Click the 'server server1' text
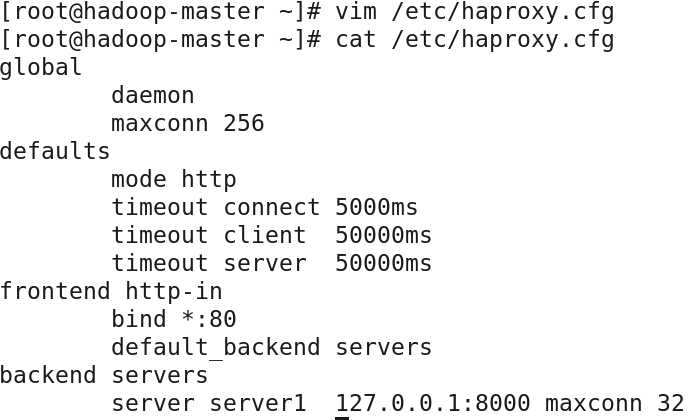The width and height of the screenshot is (689, 420). pyautogui.click(x=208, y=404)
